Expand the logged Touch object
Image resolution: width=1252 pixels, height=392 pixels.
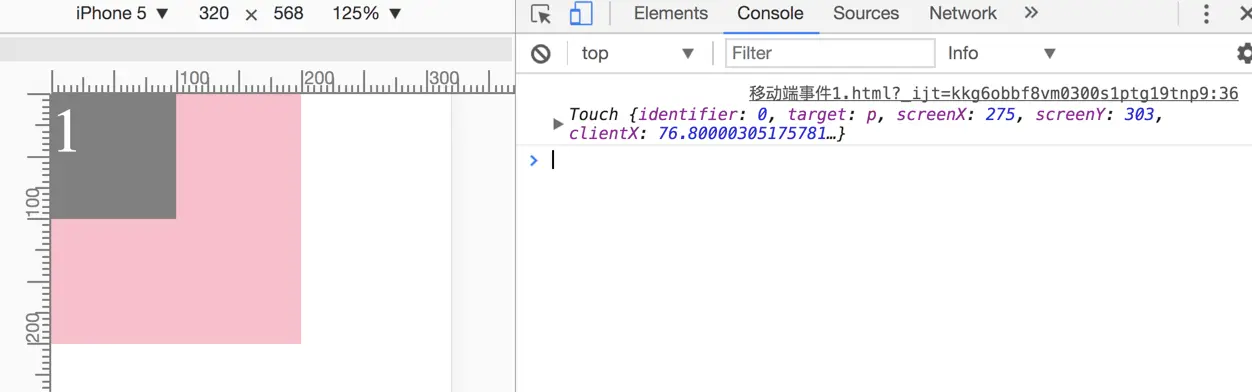point(558,124)
